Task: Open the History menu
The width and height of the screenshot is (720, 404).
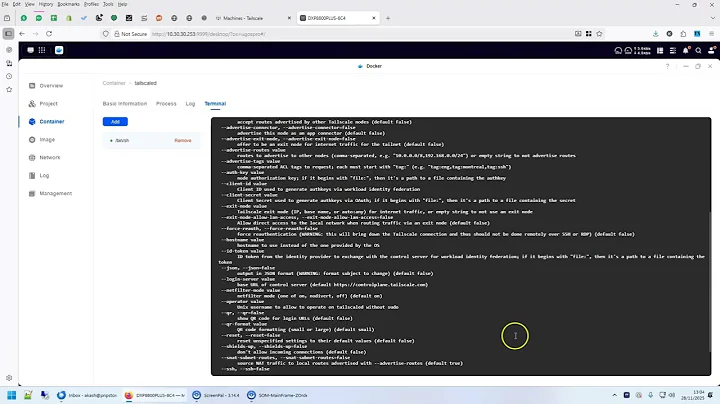Action: [x=46, y=4]
